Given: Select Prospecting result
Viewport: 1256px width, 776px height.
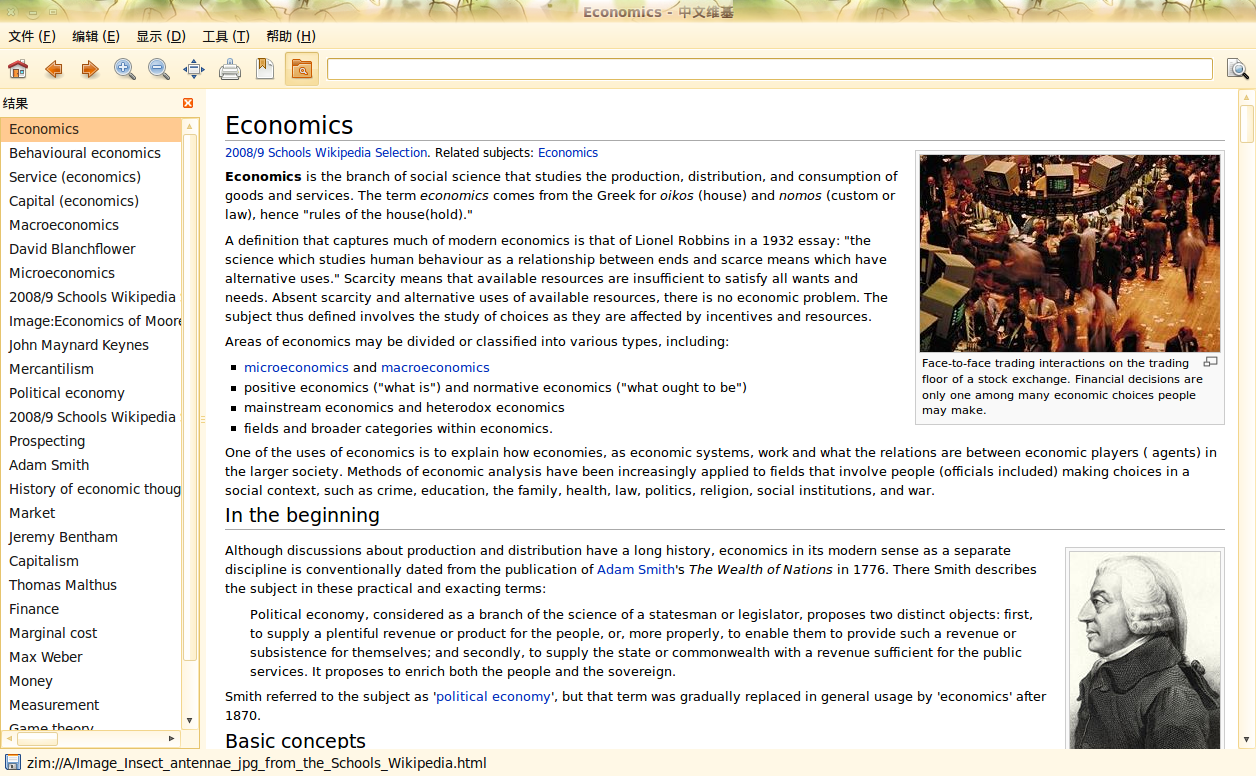Looking at the screenshot, I should [x=91, y=441].
